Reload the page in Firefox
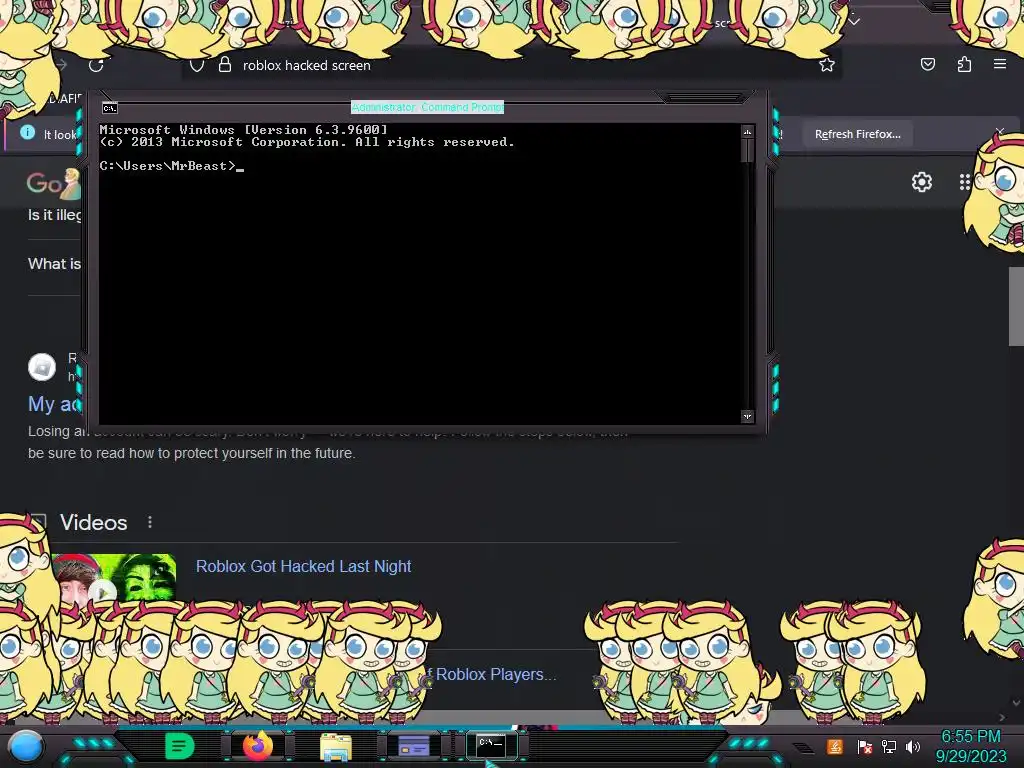 point(96,65)
